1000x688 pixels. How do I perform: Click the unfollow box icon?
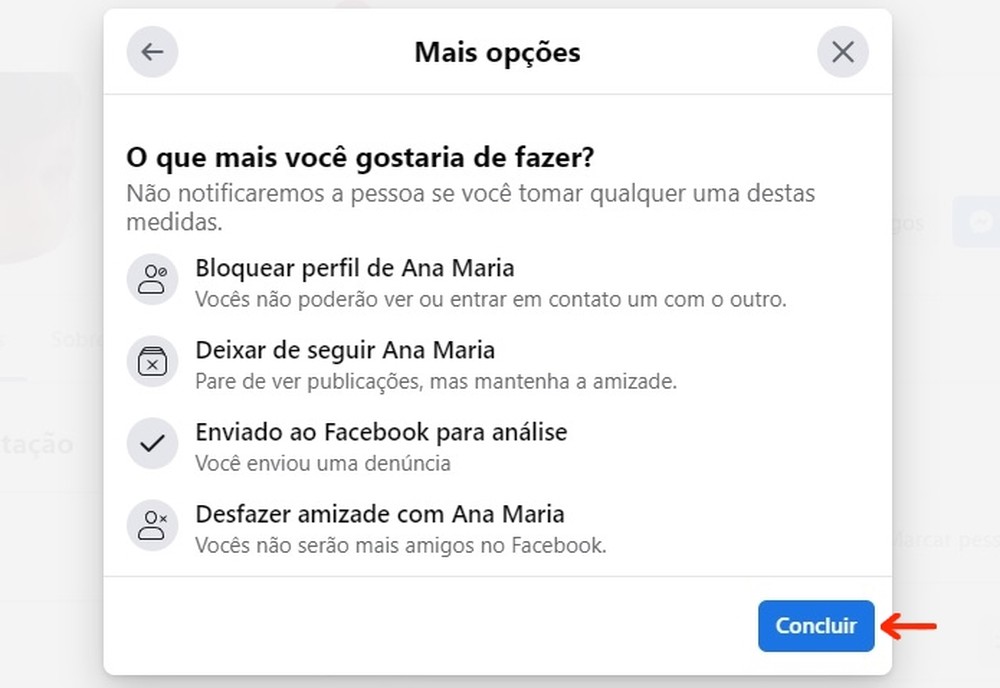152,362
